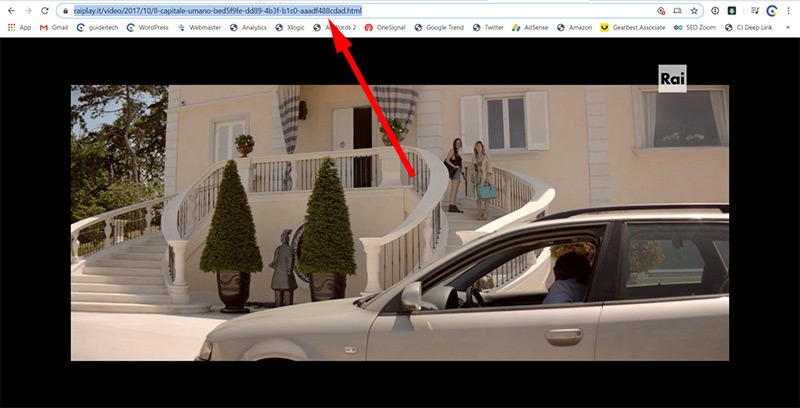
Task: Open the media control playlist icon
Action: (756, 10)
